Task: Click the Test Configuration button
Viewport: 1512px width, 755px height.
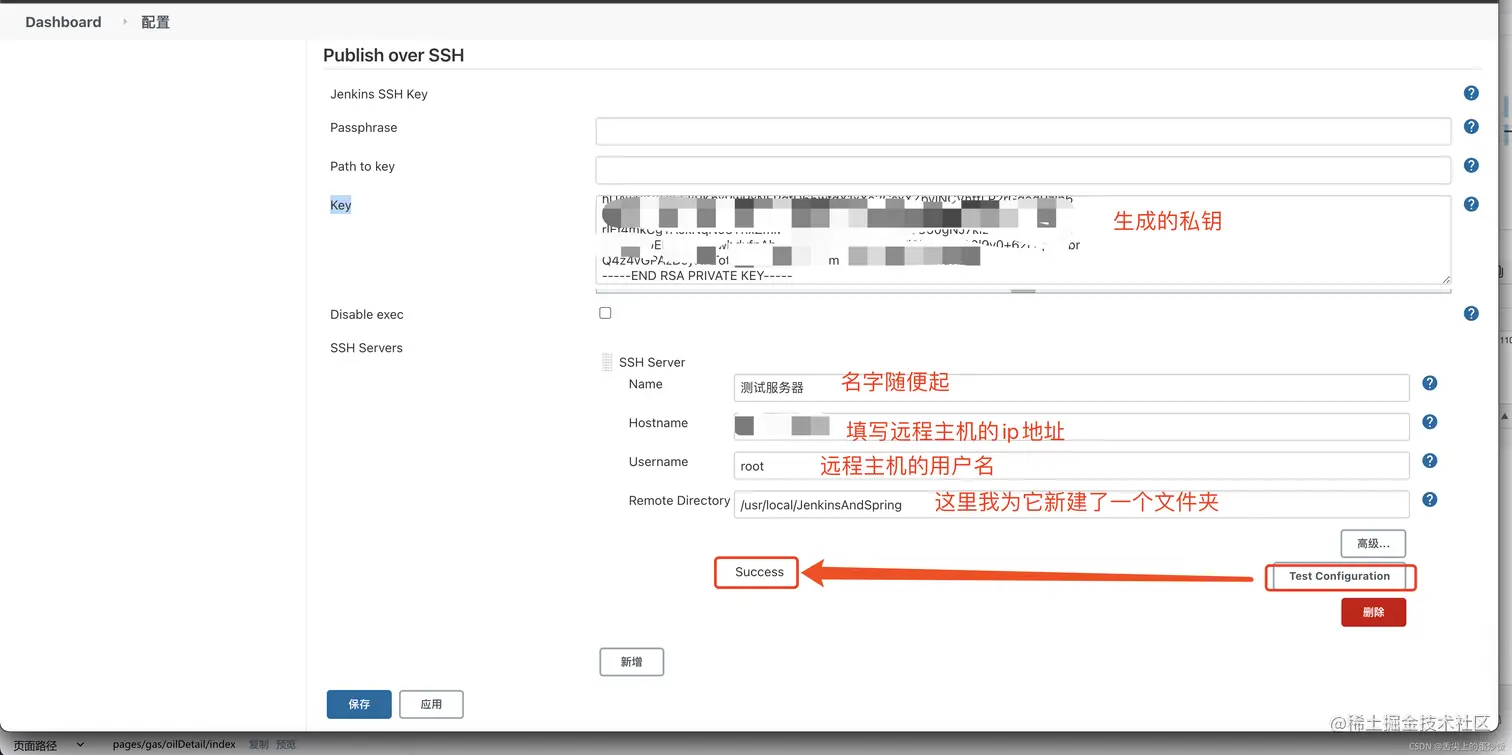Action: [1339, 576]
